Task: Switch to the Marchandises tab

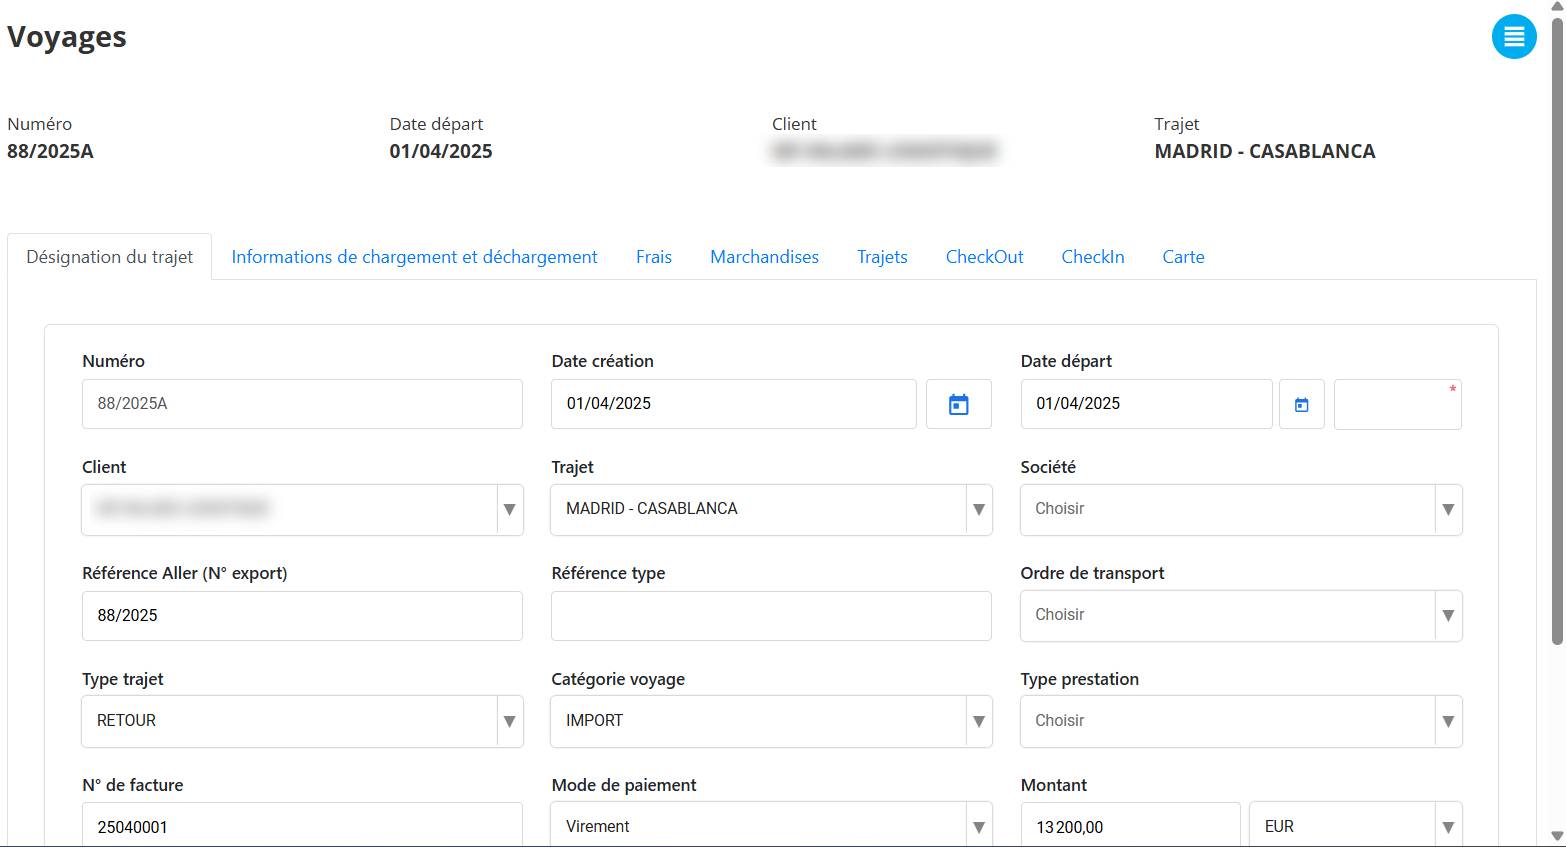Action: tap(764, 257)
